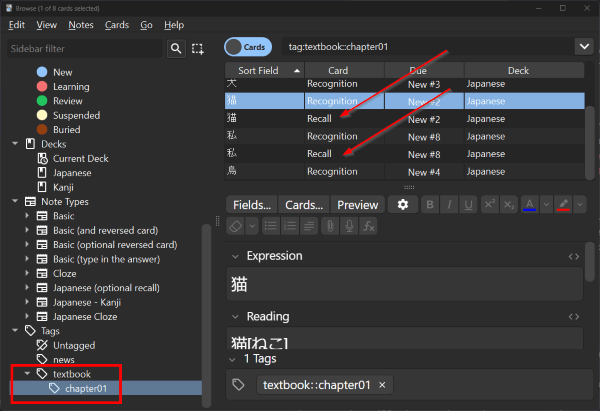The width and height of the screenshot is (600, 411).
Task: Open the Cards menu
Action: tap(117, 25)
